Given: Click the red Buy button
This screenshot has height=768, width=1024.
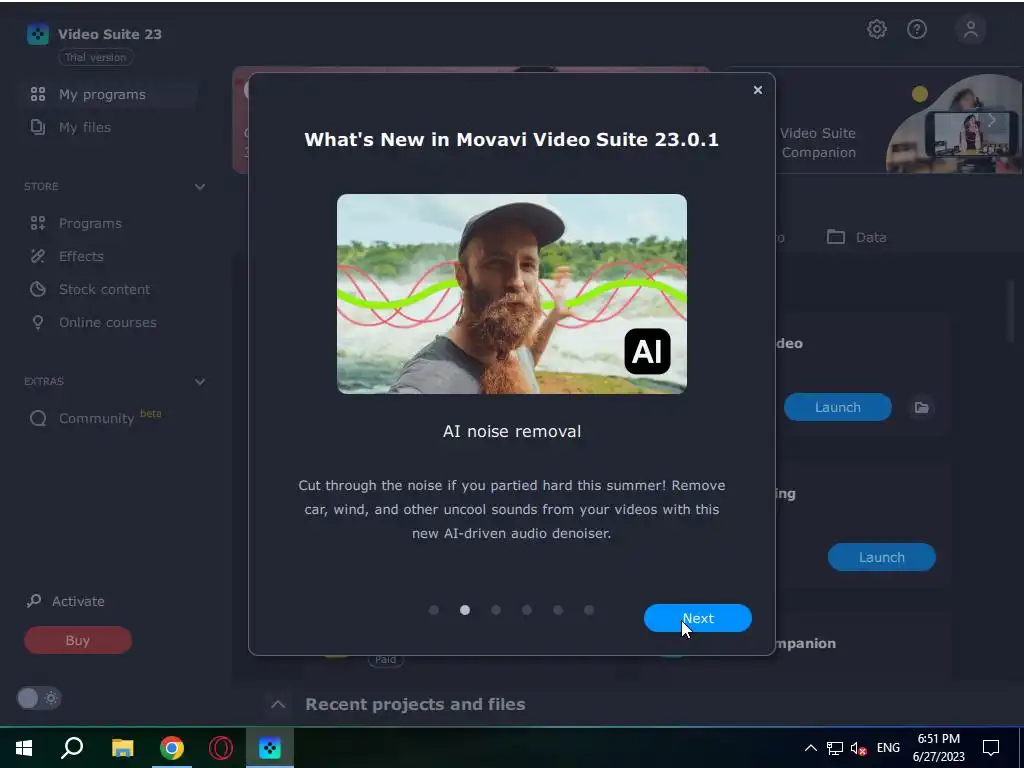Looking at the screenshot, I should pyautogui.click(x=78, y=640).
